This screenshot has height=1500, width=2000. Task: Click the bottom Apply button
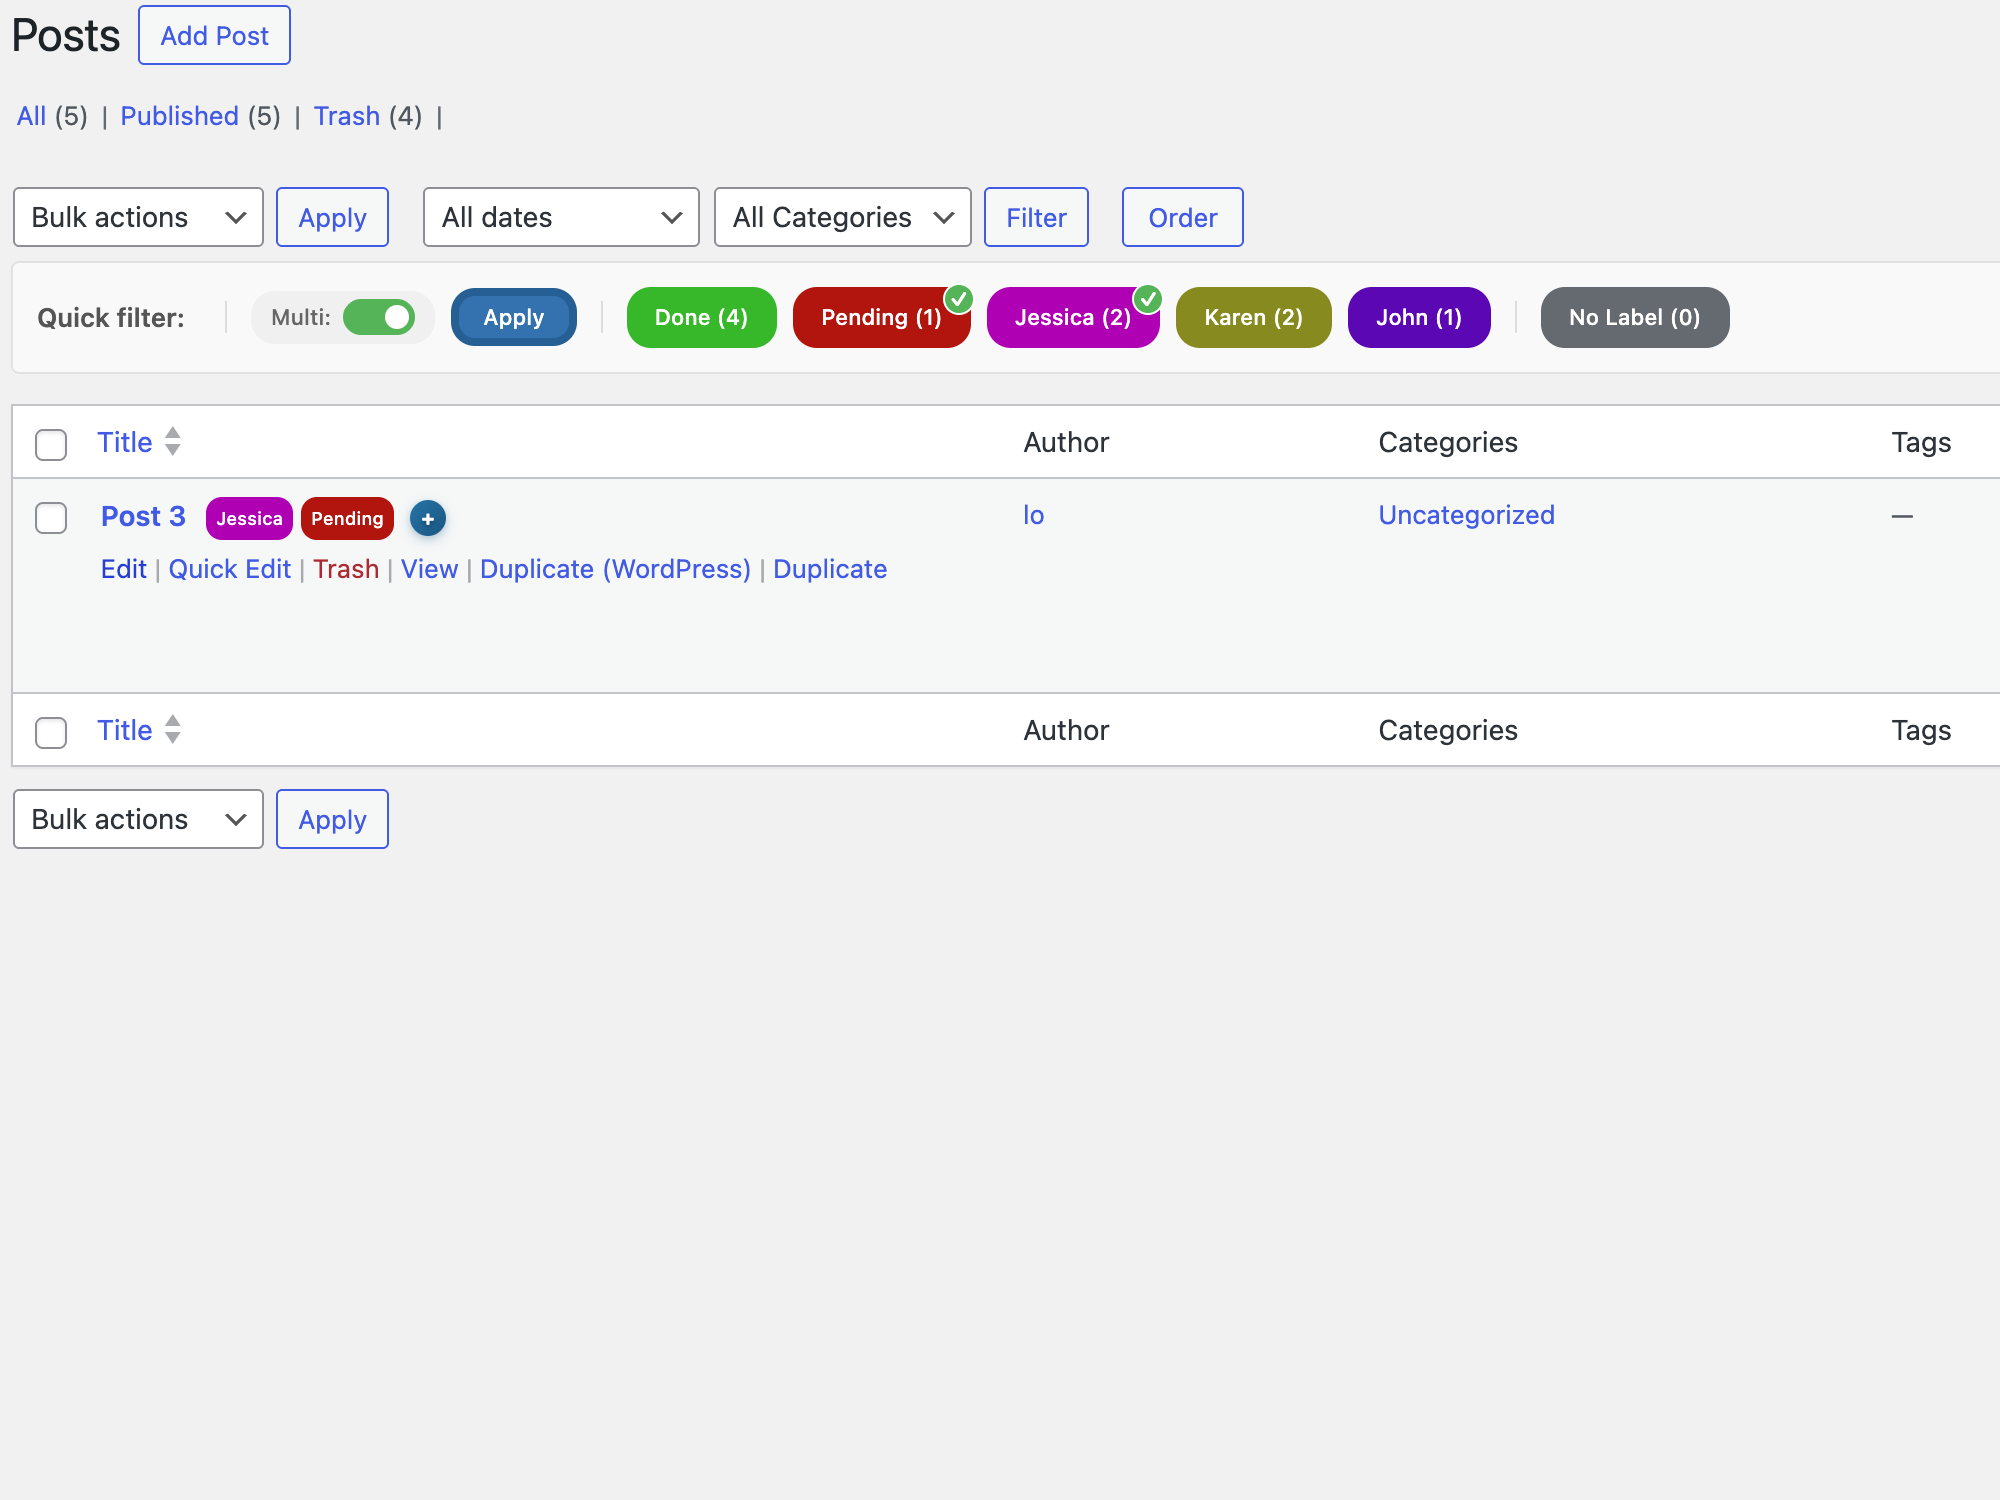tap(331, 819)
